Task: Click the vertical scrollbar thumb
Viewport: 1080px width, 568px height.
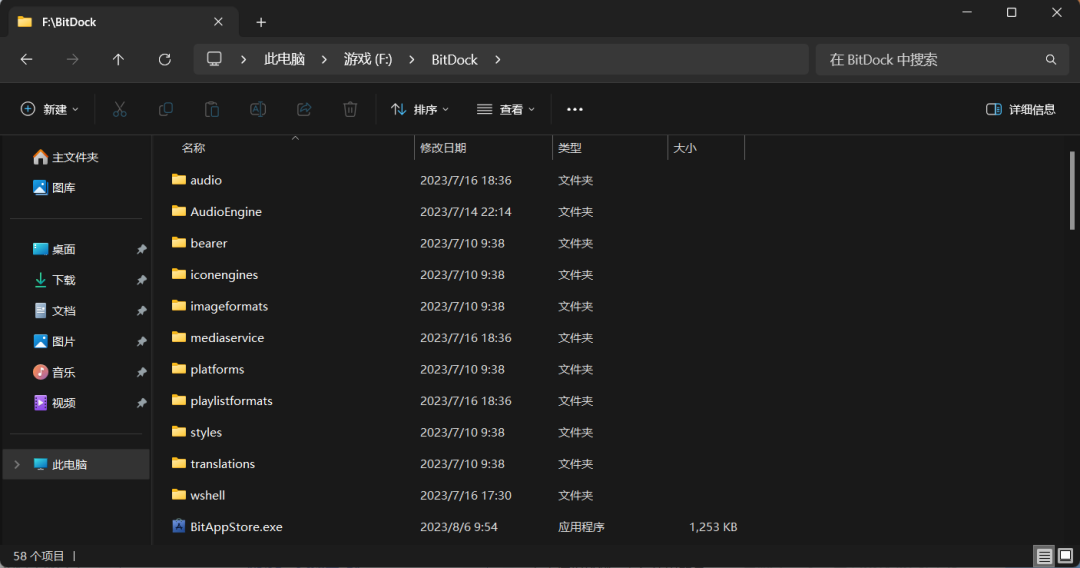Action: pyautogui.click(x=1072, y=191)
